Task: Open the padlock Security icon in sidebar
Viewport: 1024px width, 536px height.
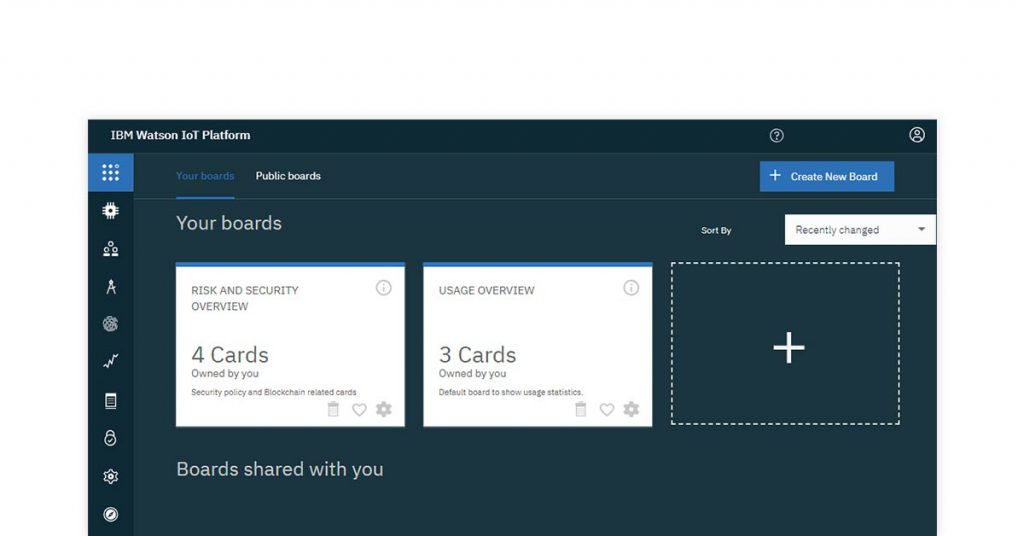Action: [x=110, y=438]
